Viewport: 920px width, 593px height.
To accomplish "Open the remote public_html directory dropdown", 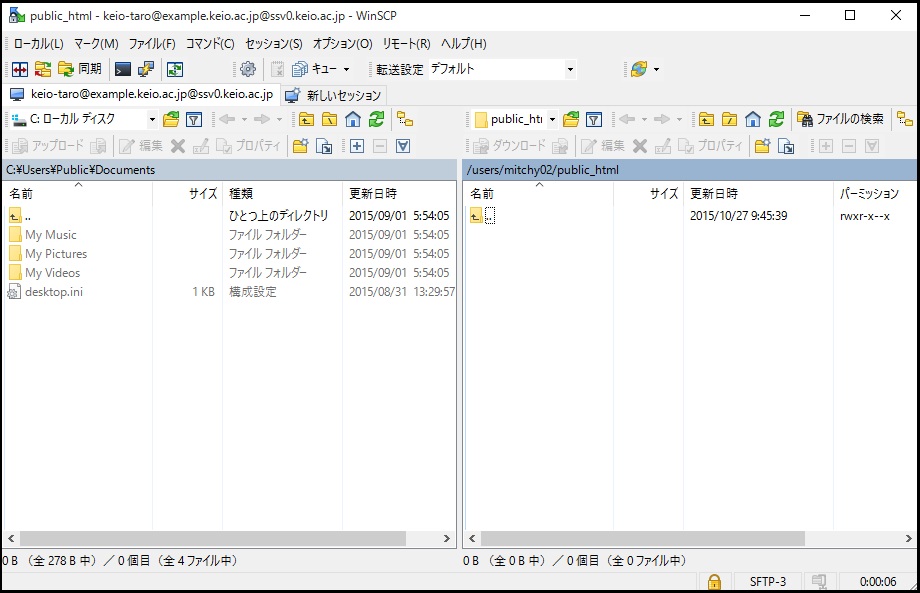I will (552, 119).
